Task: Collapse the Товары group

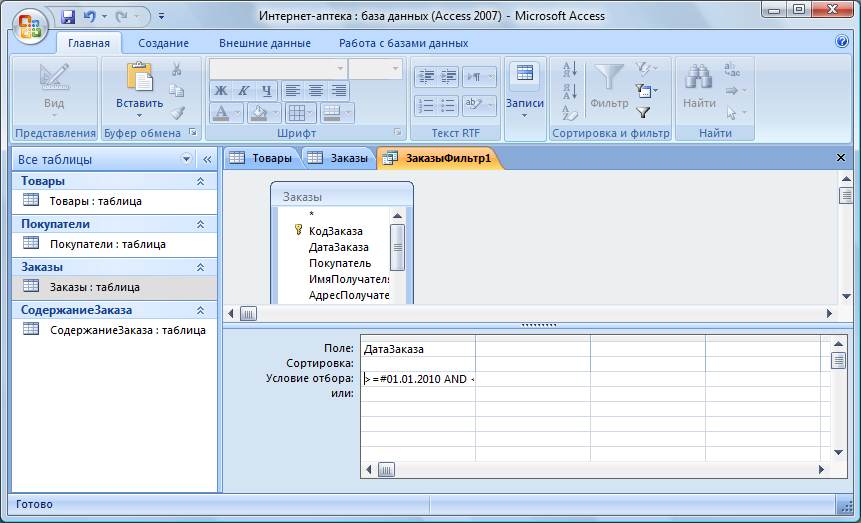Action: coord(200,181)
